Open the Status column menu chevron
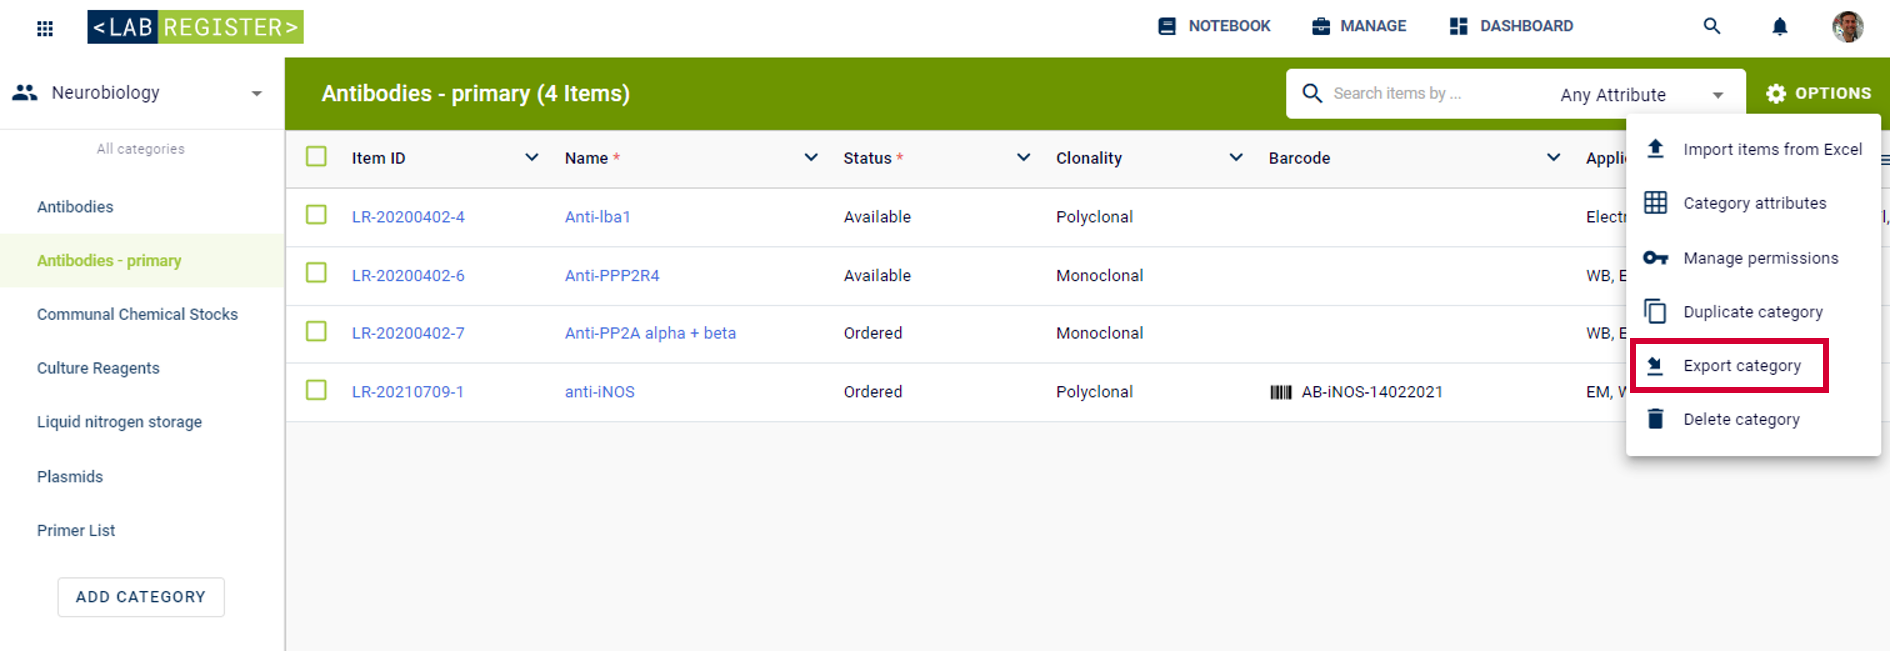Viewport: 1890px width, 651px height. pos(1023,157)
